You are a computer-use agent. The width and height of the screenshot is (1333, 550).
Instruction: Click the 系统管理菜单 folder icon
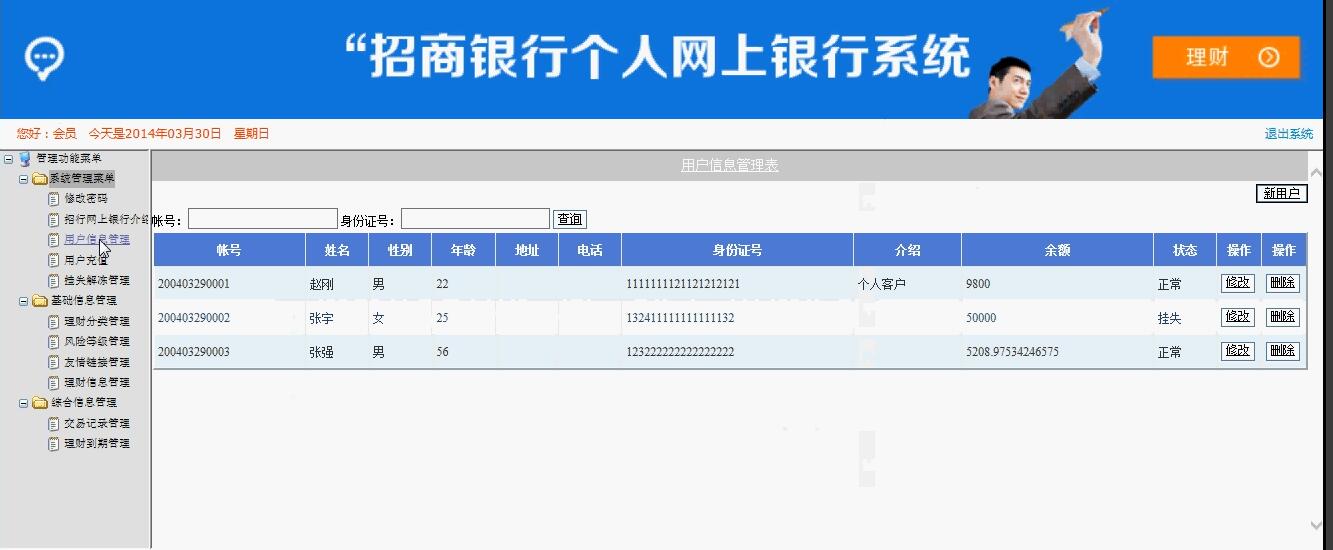[x=40, y=179]
